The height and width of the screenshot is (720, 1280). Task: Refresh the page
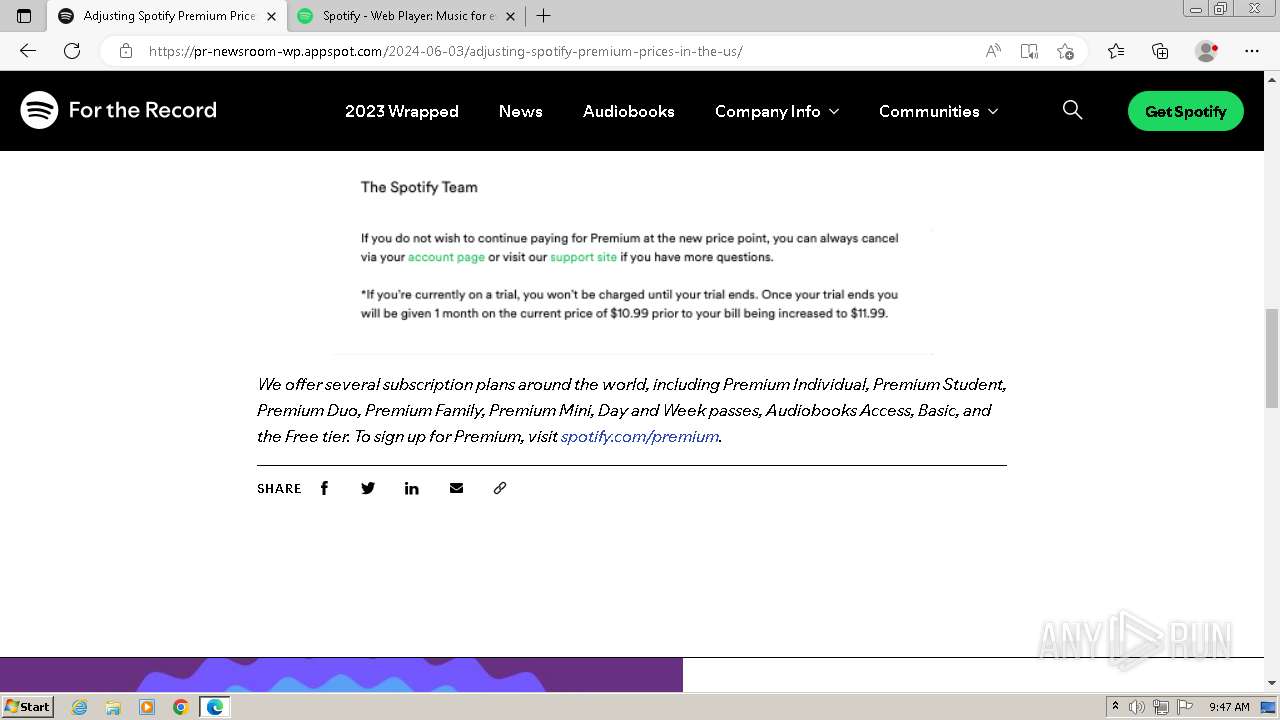click(x=72, y=51)
